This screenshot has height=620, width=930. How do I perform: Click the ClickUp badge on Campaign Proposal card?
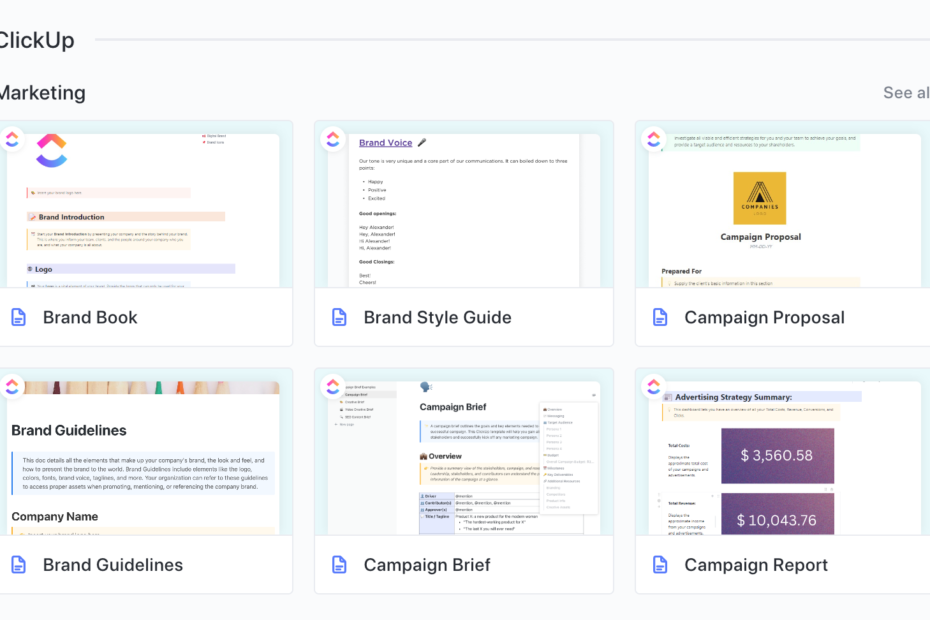point(654,139)
